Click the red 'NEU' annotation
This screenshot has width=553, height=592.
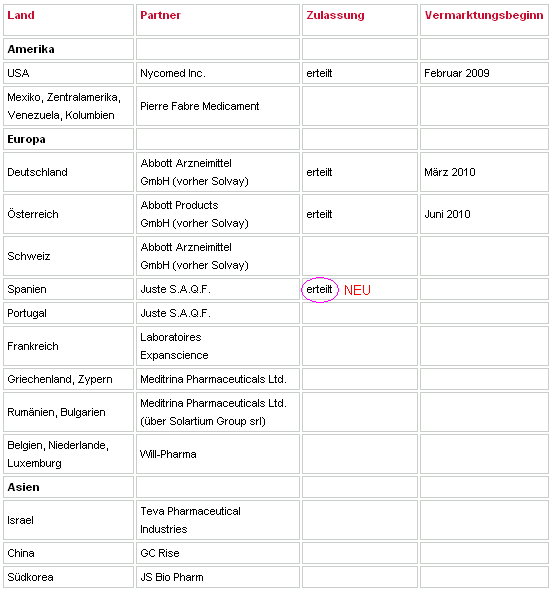(x=357, y=290)
